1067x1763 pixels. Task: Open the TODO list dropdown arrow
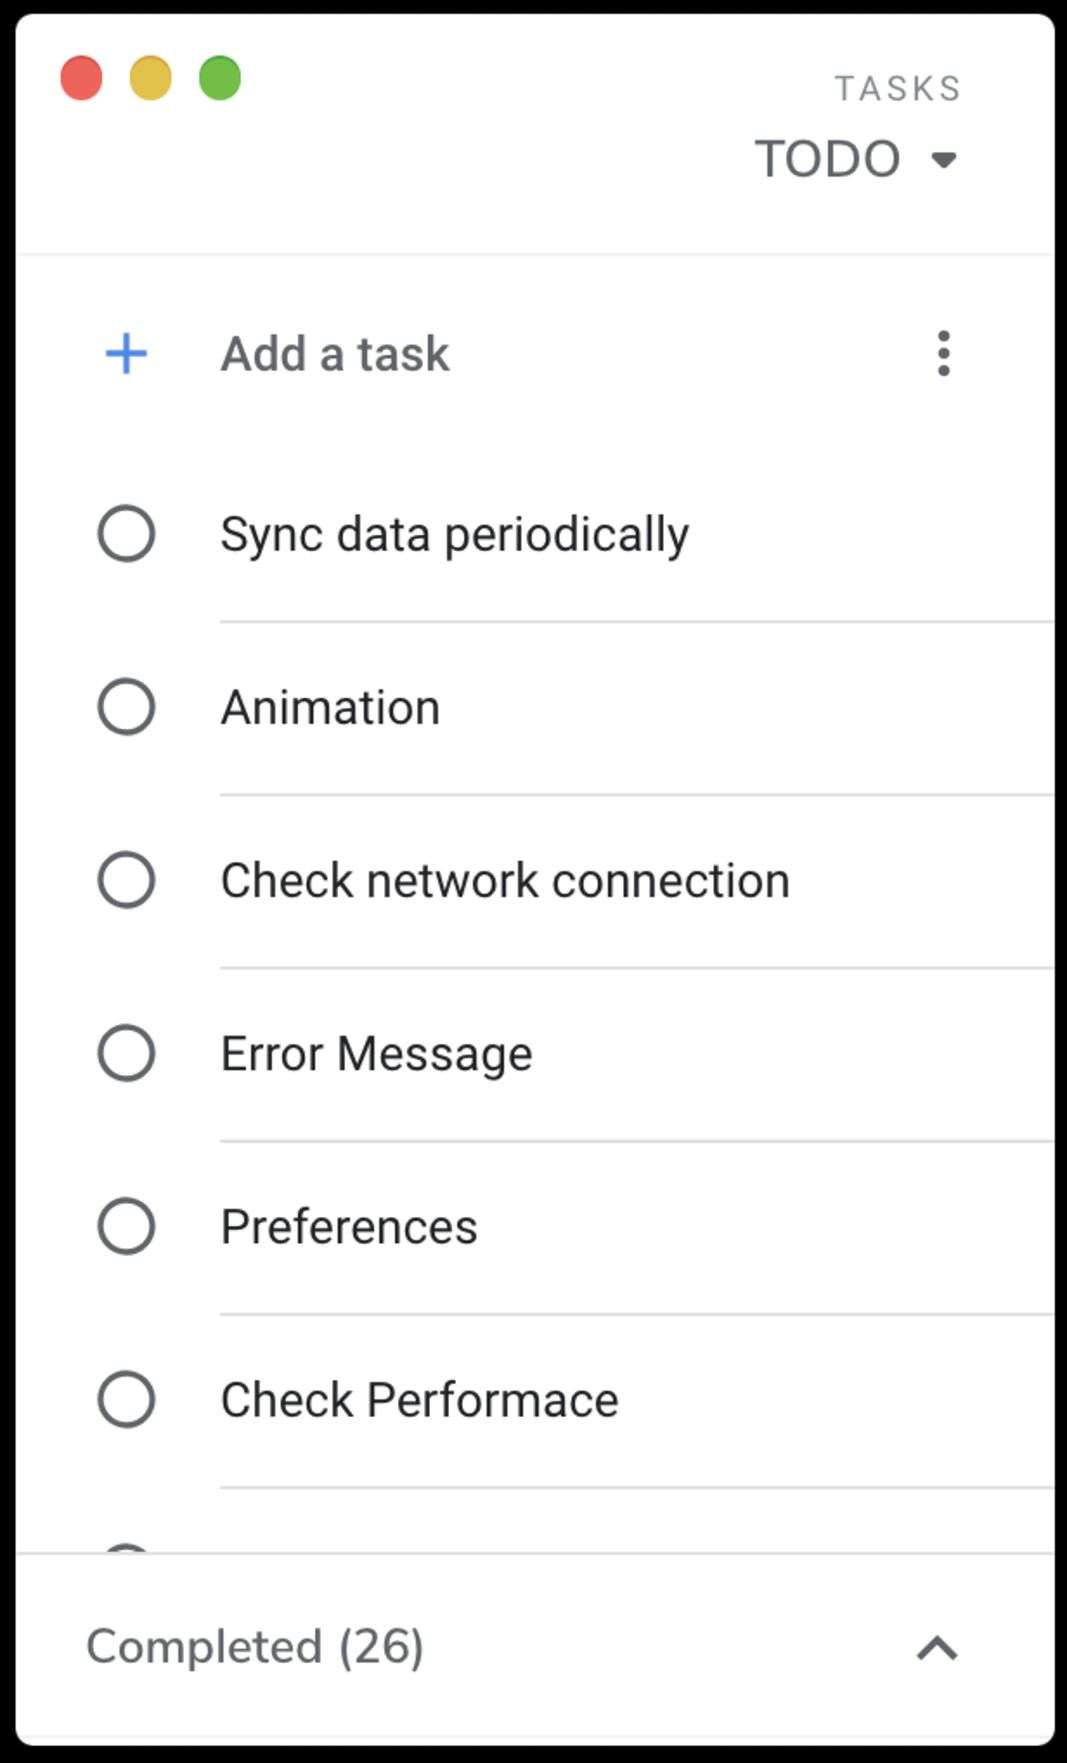pos(943,160)
